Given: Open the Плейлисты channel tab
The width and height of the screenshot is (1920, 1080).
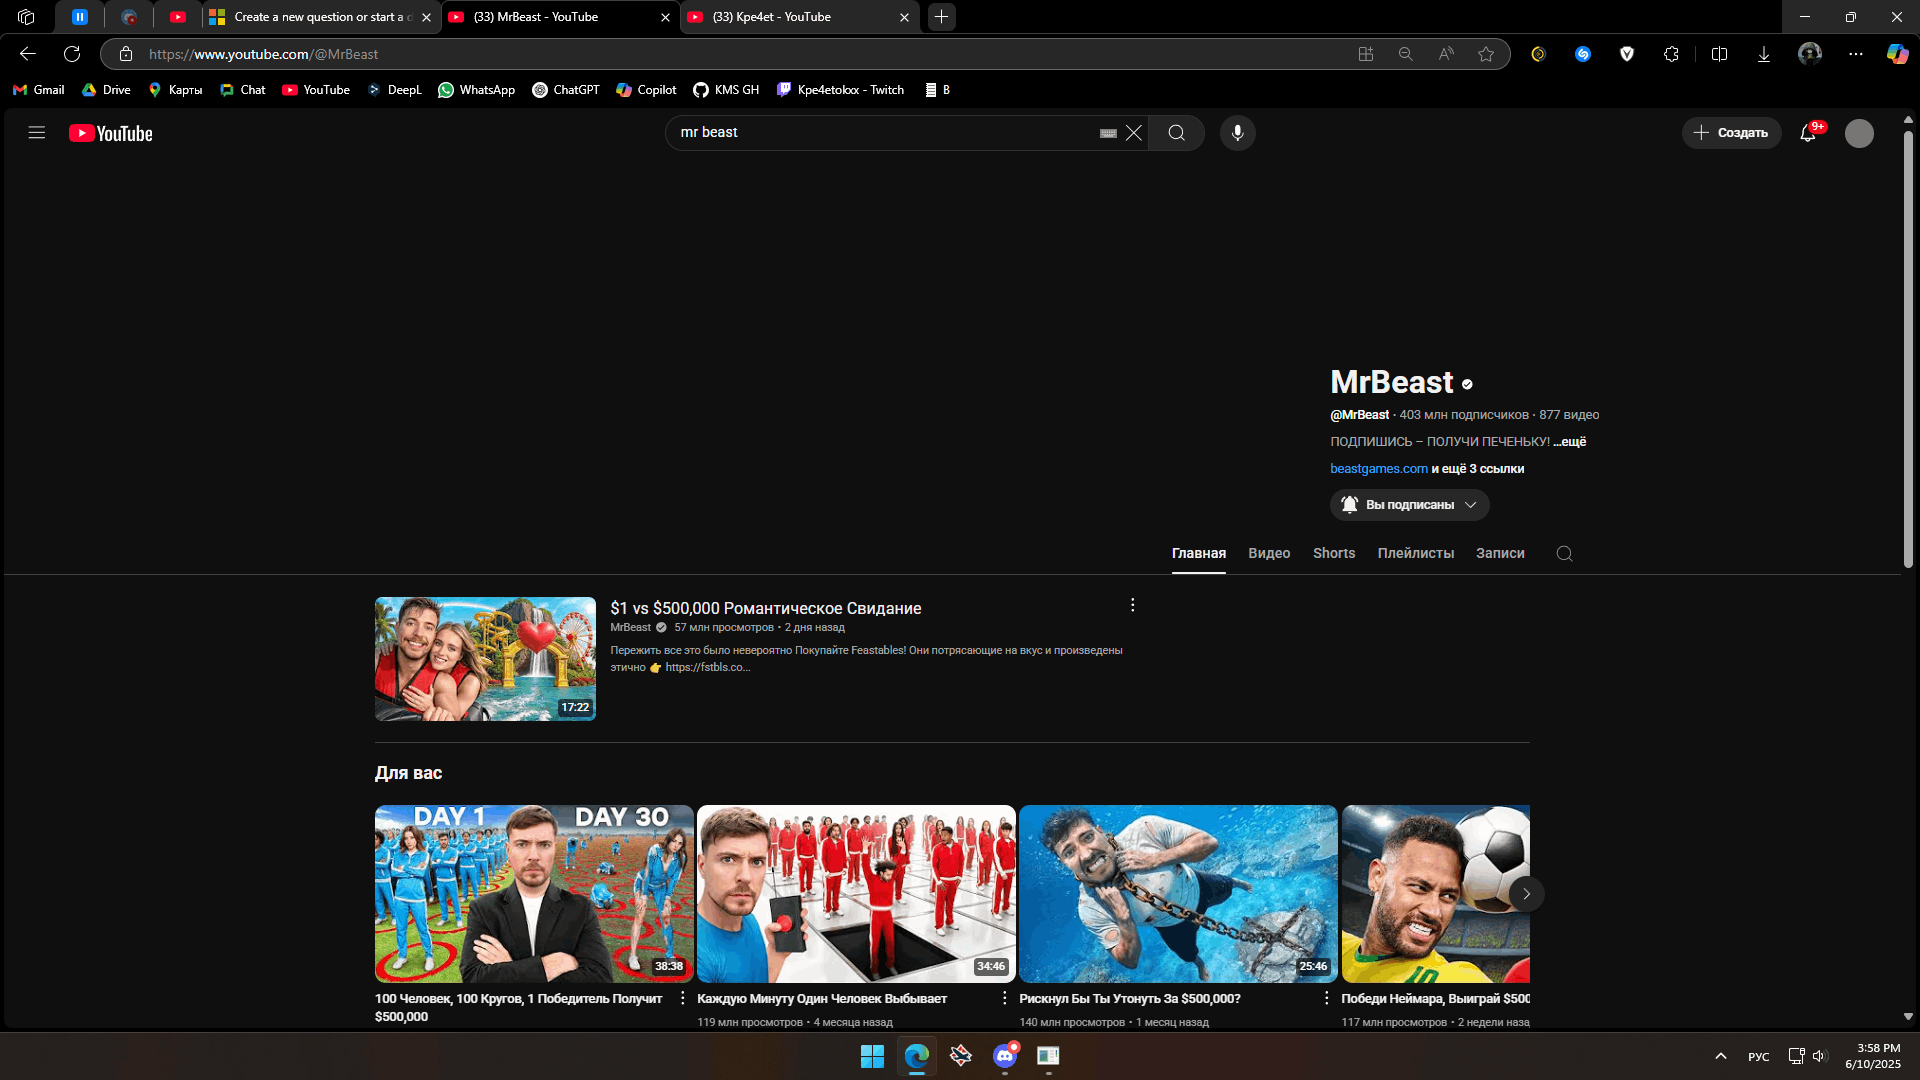Looking at the screenshot, I should coord(1415,553).
